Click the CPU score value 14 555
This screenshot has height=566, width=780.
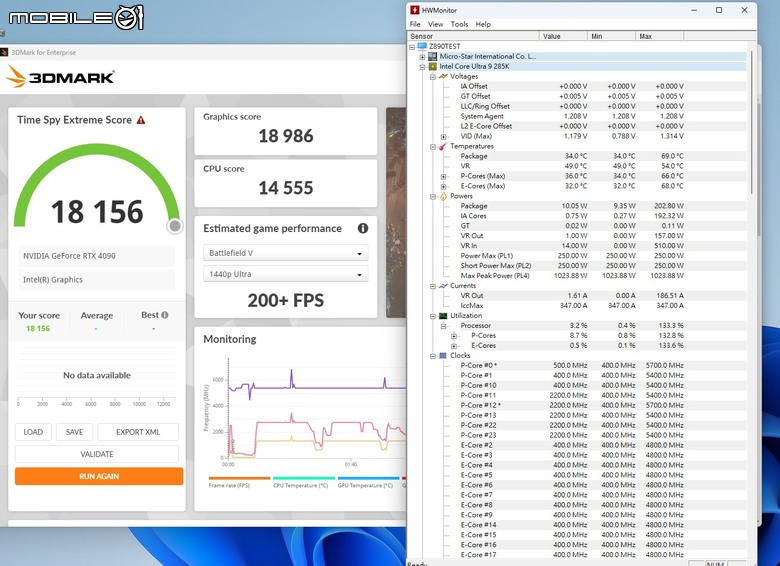286,188
